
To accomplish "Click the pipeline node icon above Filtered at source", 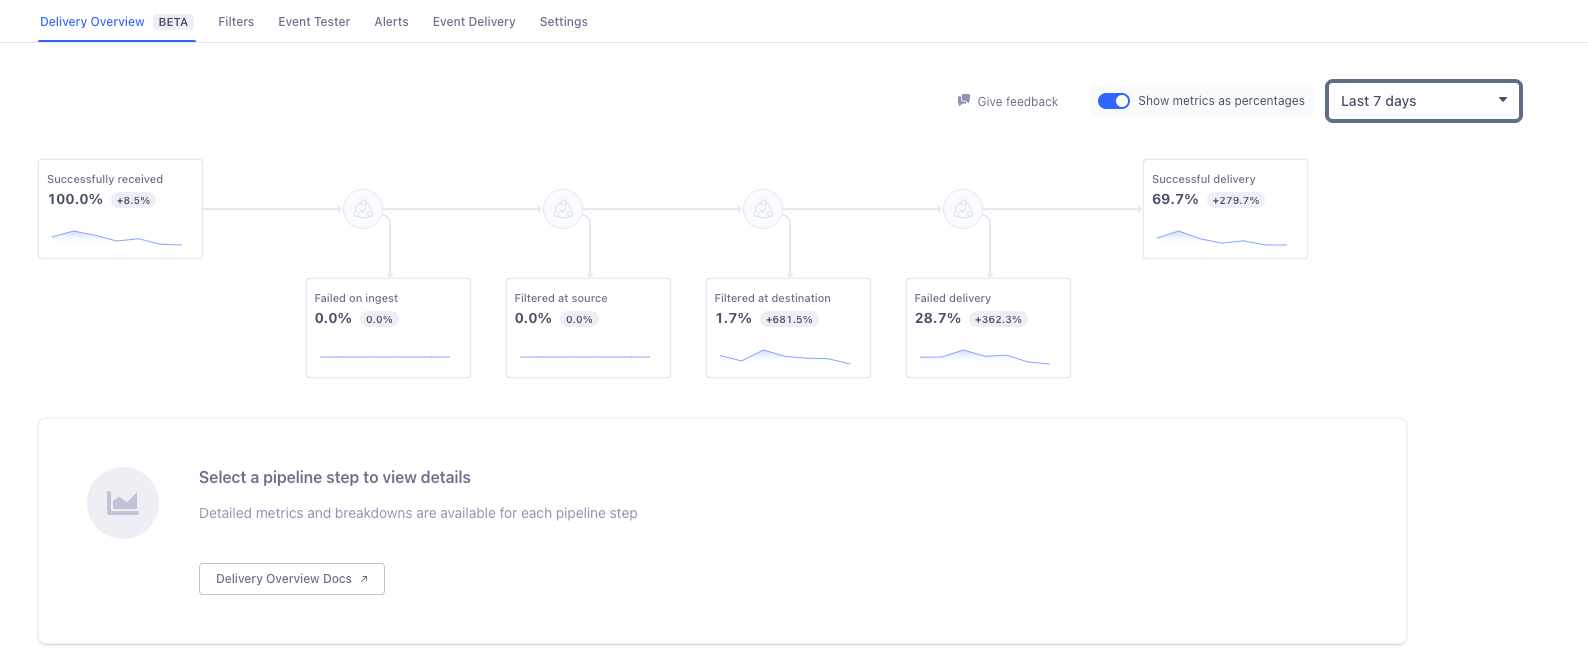I will (x=563, y=209).
